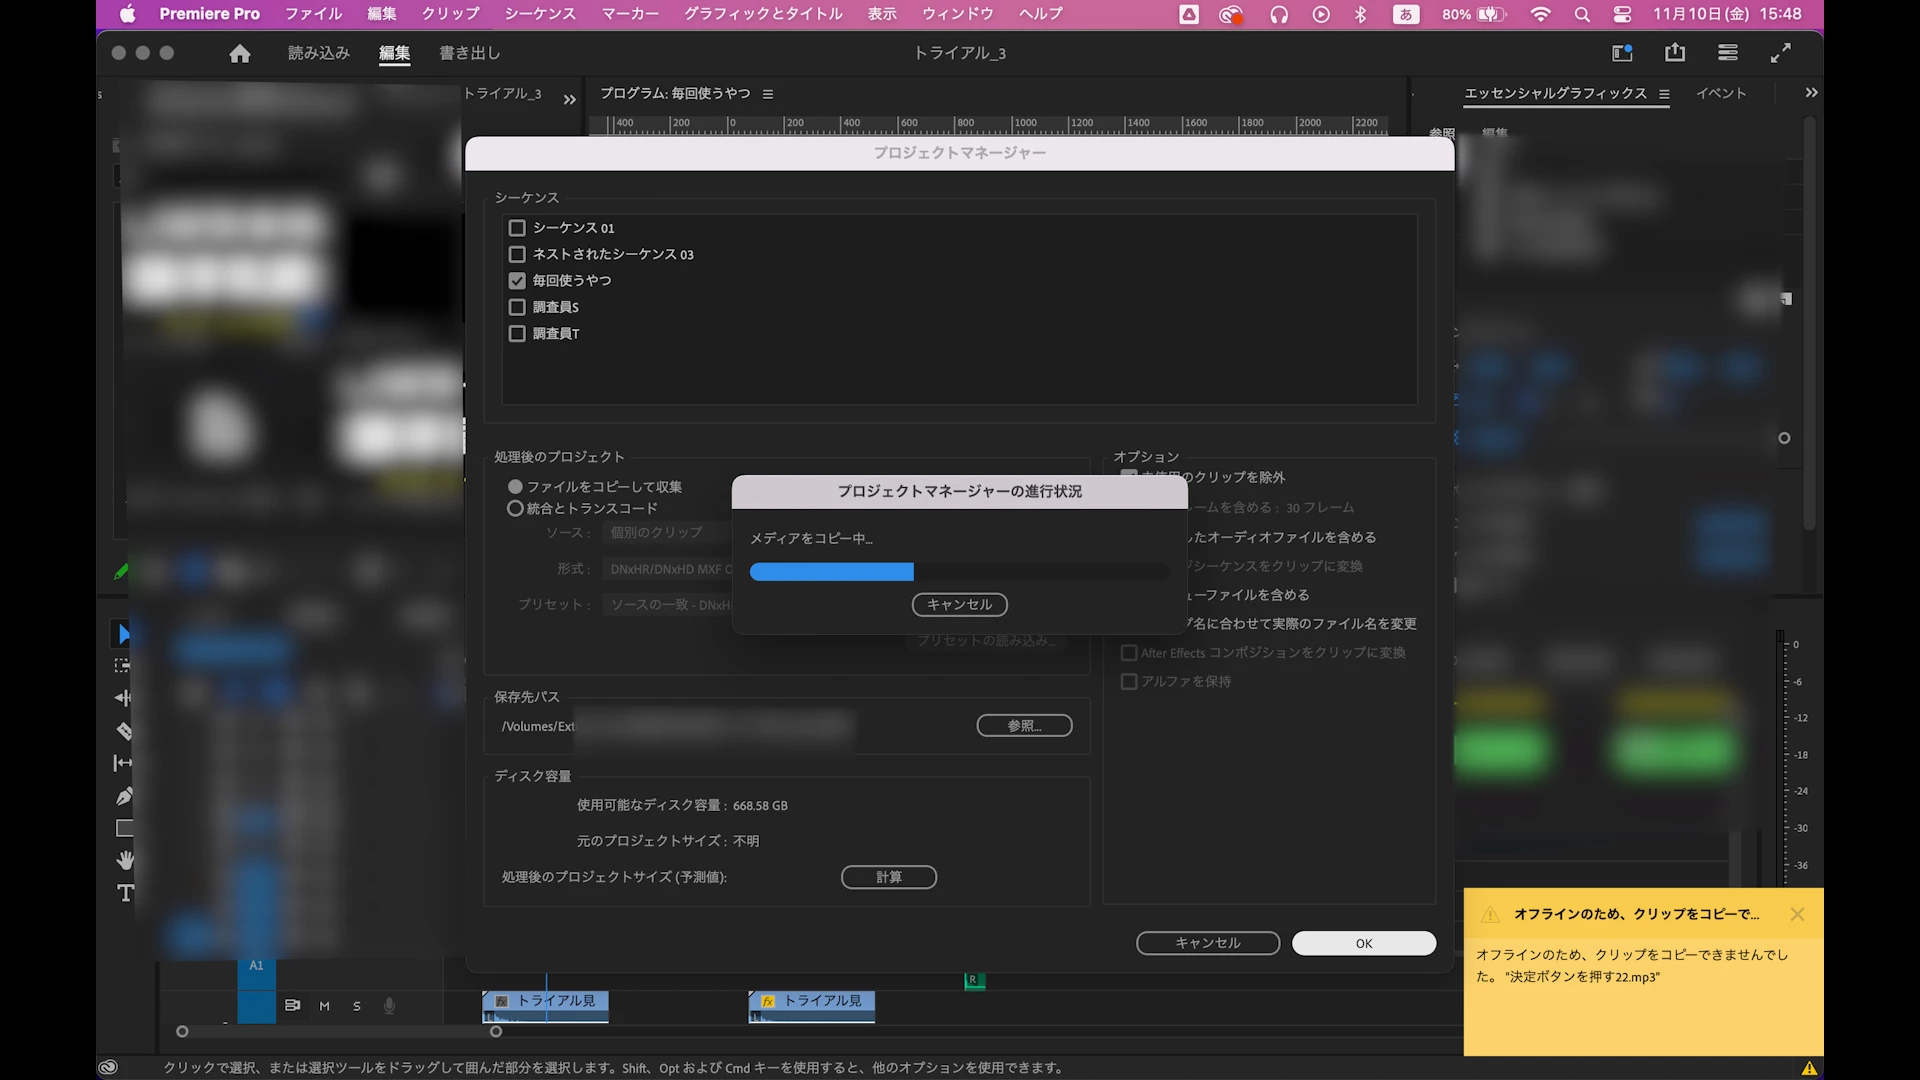Uncheck the 毎回使うやつ sequence checkbox

pyautogui.click(x=517, y=281)
